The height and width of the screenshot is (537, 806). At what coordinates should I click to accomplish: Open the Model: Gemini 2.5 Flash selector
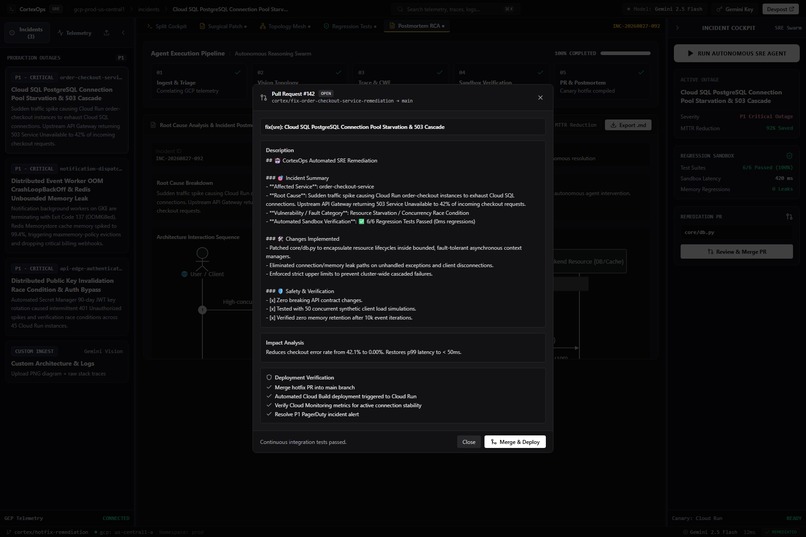(x=664, y=9)
